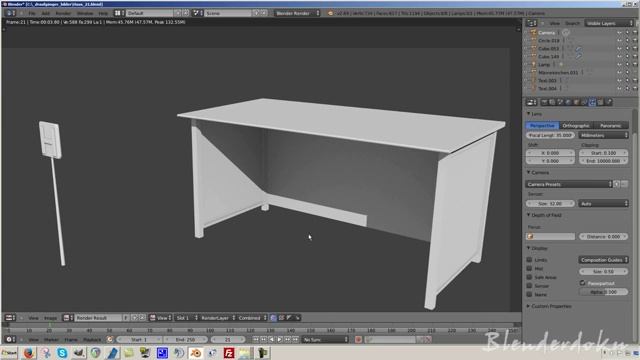Click the current frame field showing 21
The image size is (640, 360).
pyautogui.click(x=228, y=339)
